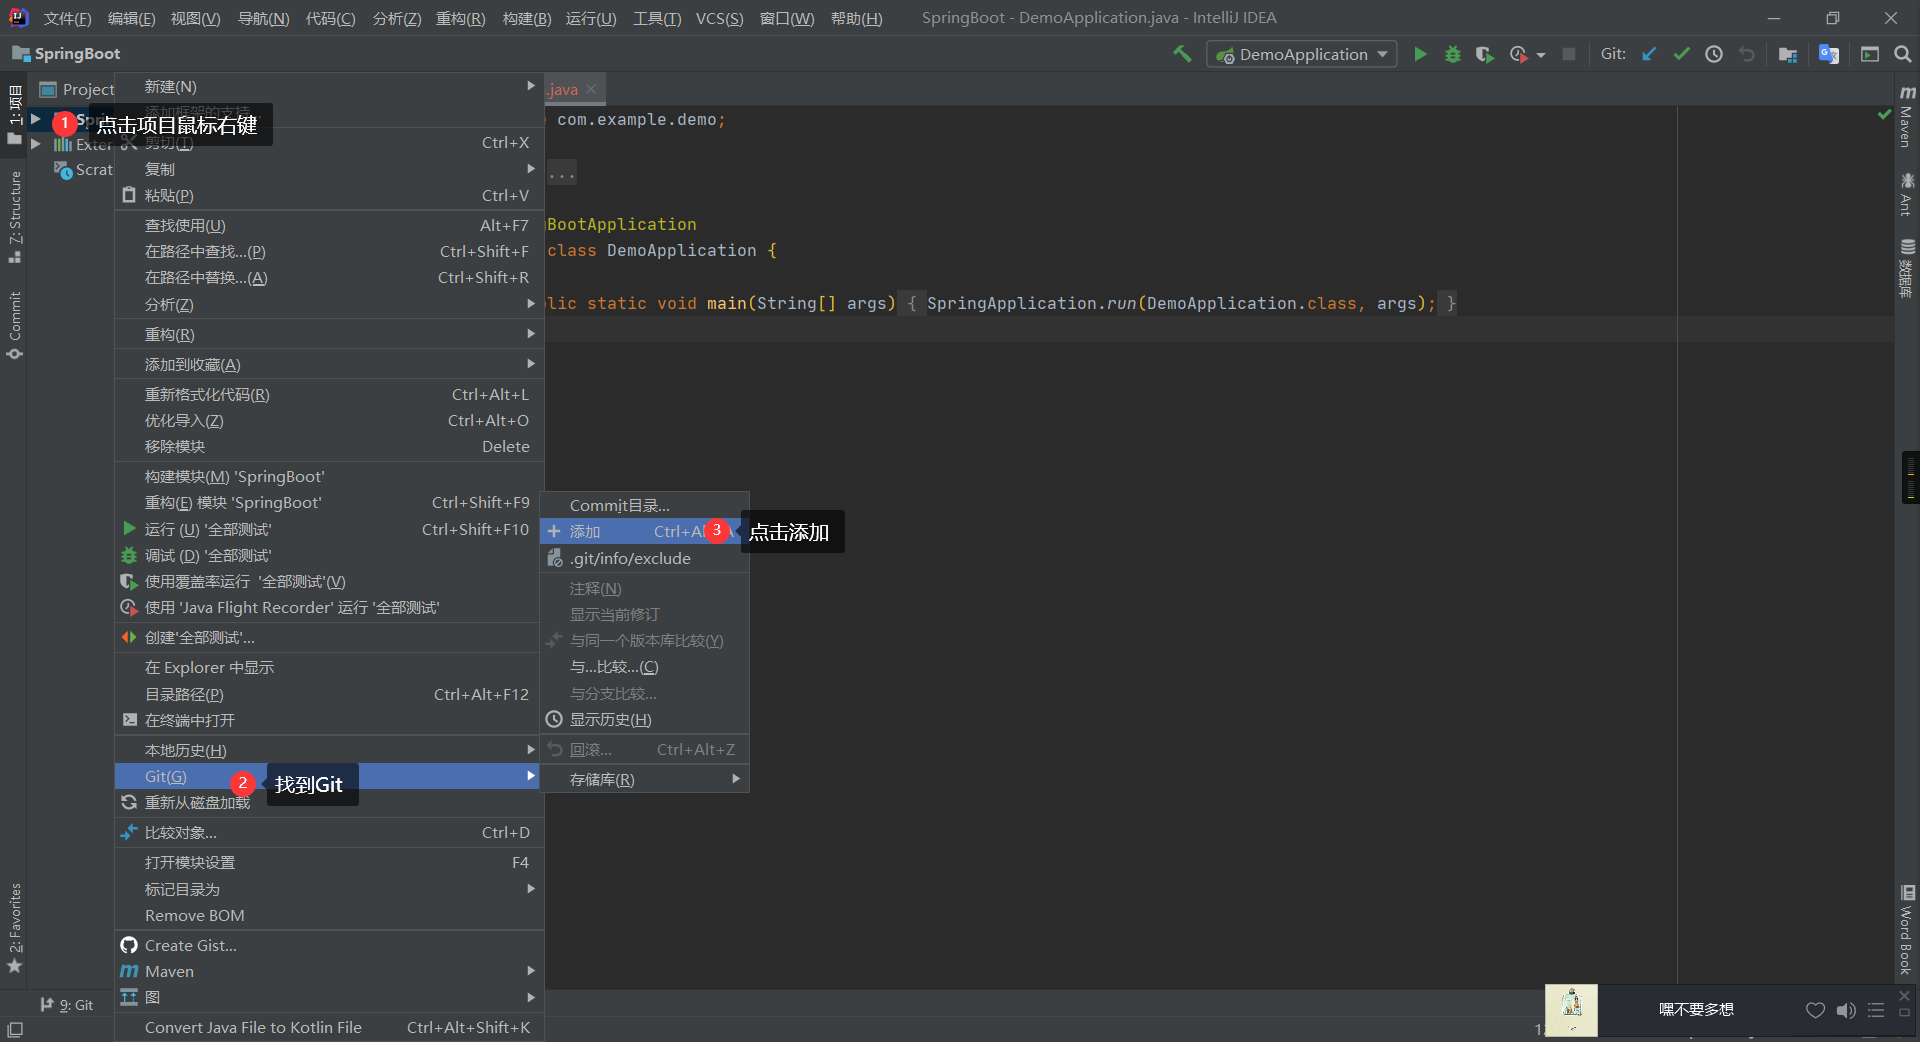Expand the 存储库(R) submenu
The width and height of the screenshot is (1920, 1042).
click(x=644, y=779)
